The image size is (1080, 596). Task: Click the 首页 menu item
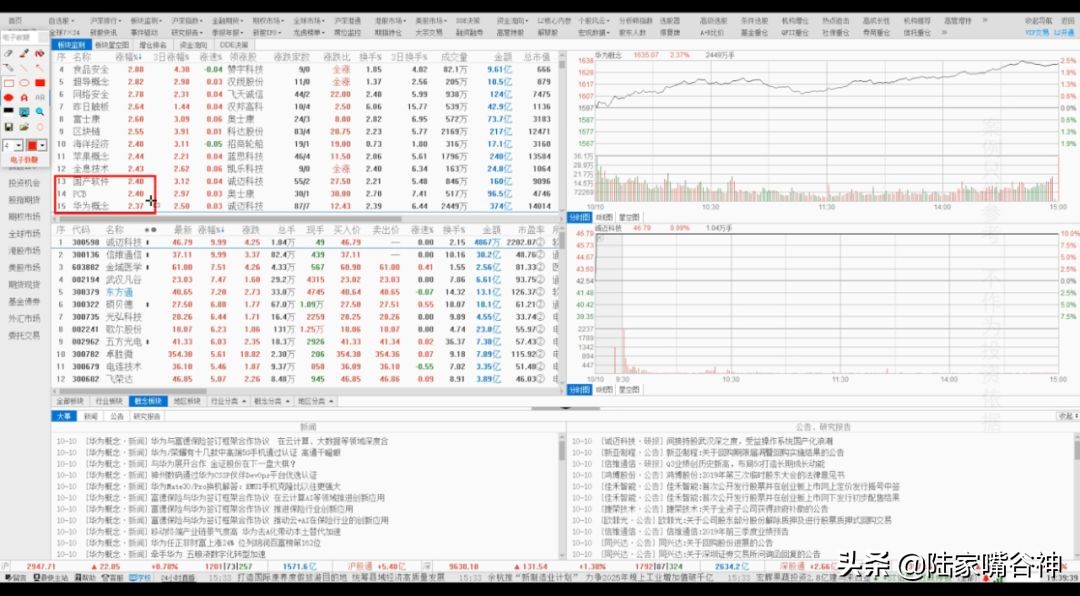click(14, 21)
